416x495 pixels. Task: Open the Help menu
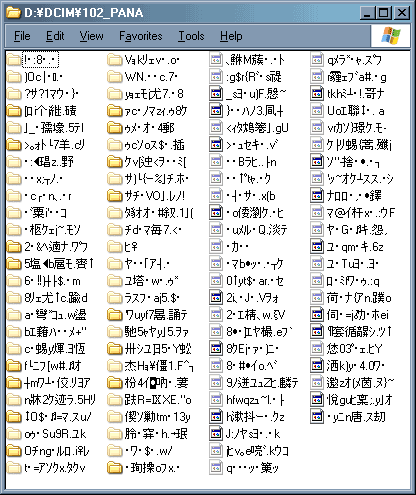[231, 36]
